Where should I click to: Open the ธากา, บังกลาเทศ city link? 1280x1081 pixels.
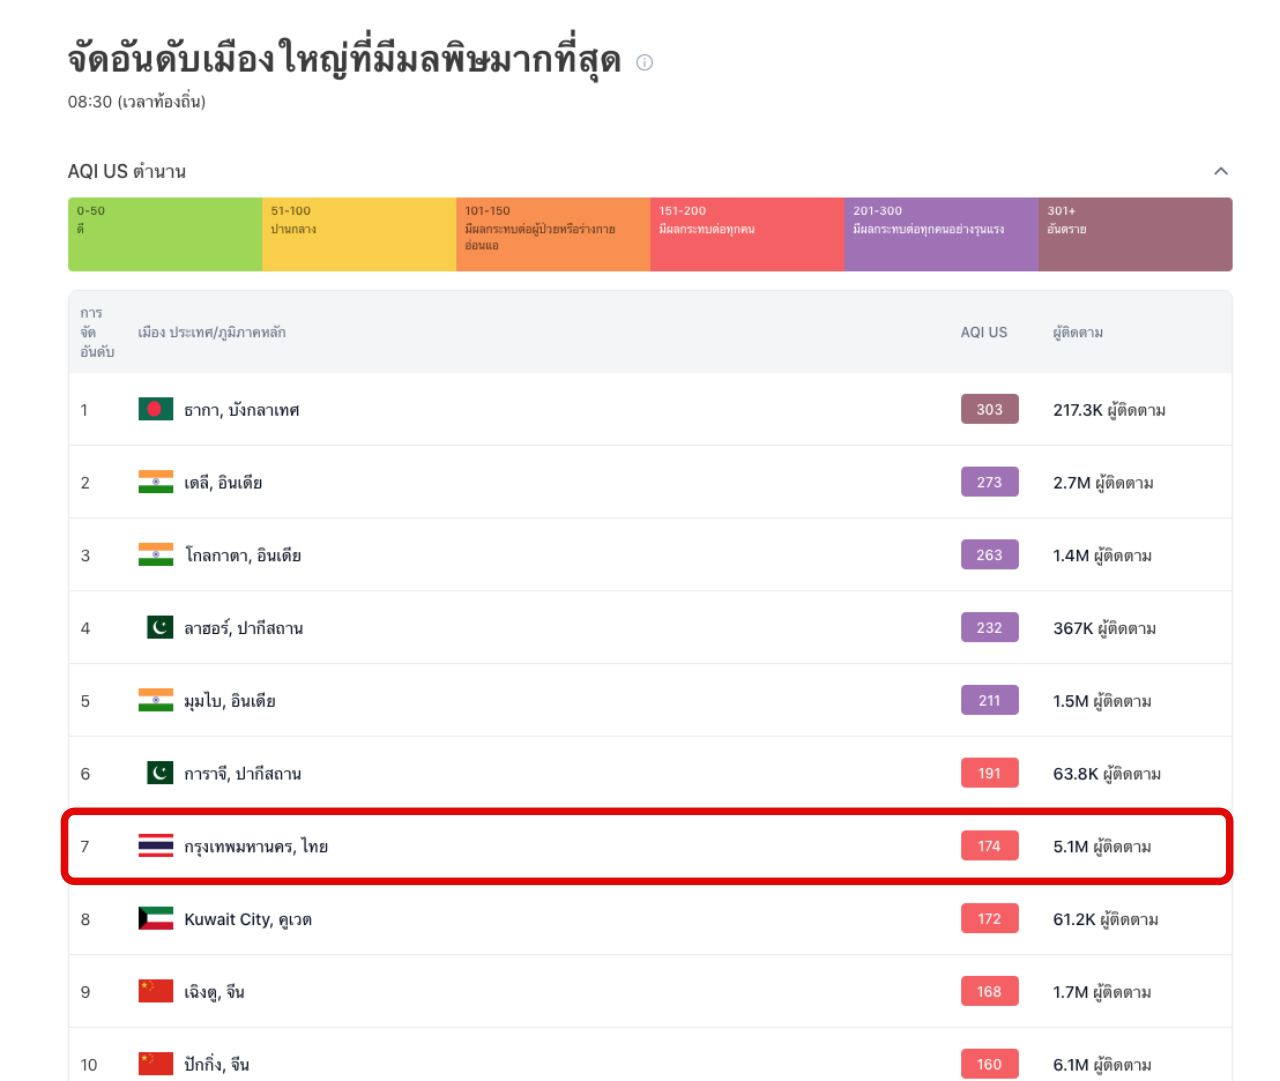pos(241,410)
